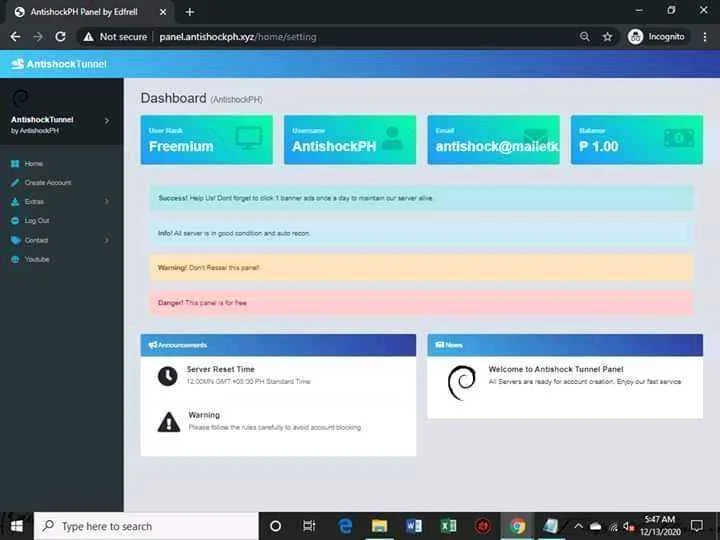Click the Freemium user rank card
This screenshot has height=540, width=720.
(207, 140)
